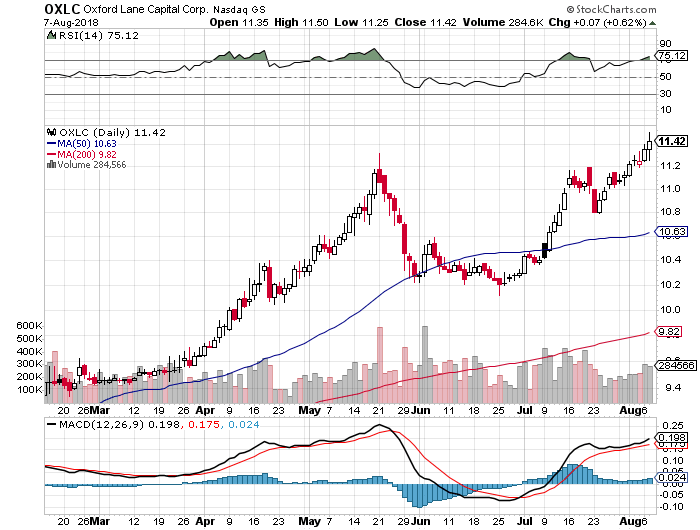The width and height of the screenshot is (700, 530).
Task: Click the red line marker beside MA(200)
Action: coord(53,154)
